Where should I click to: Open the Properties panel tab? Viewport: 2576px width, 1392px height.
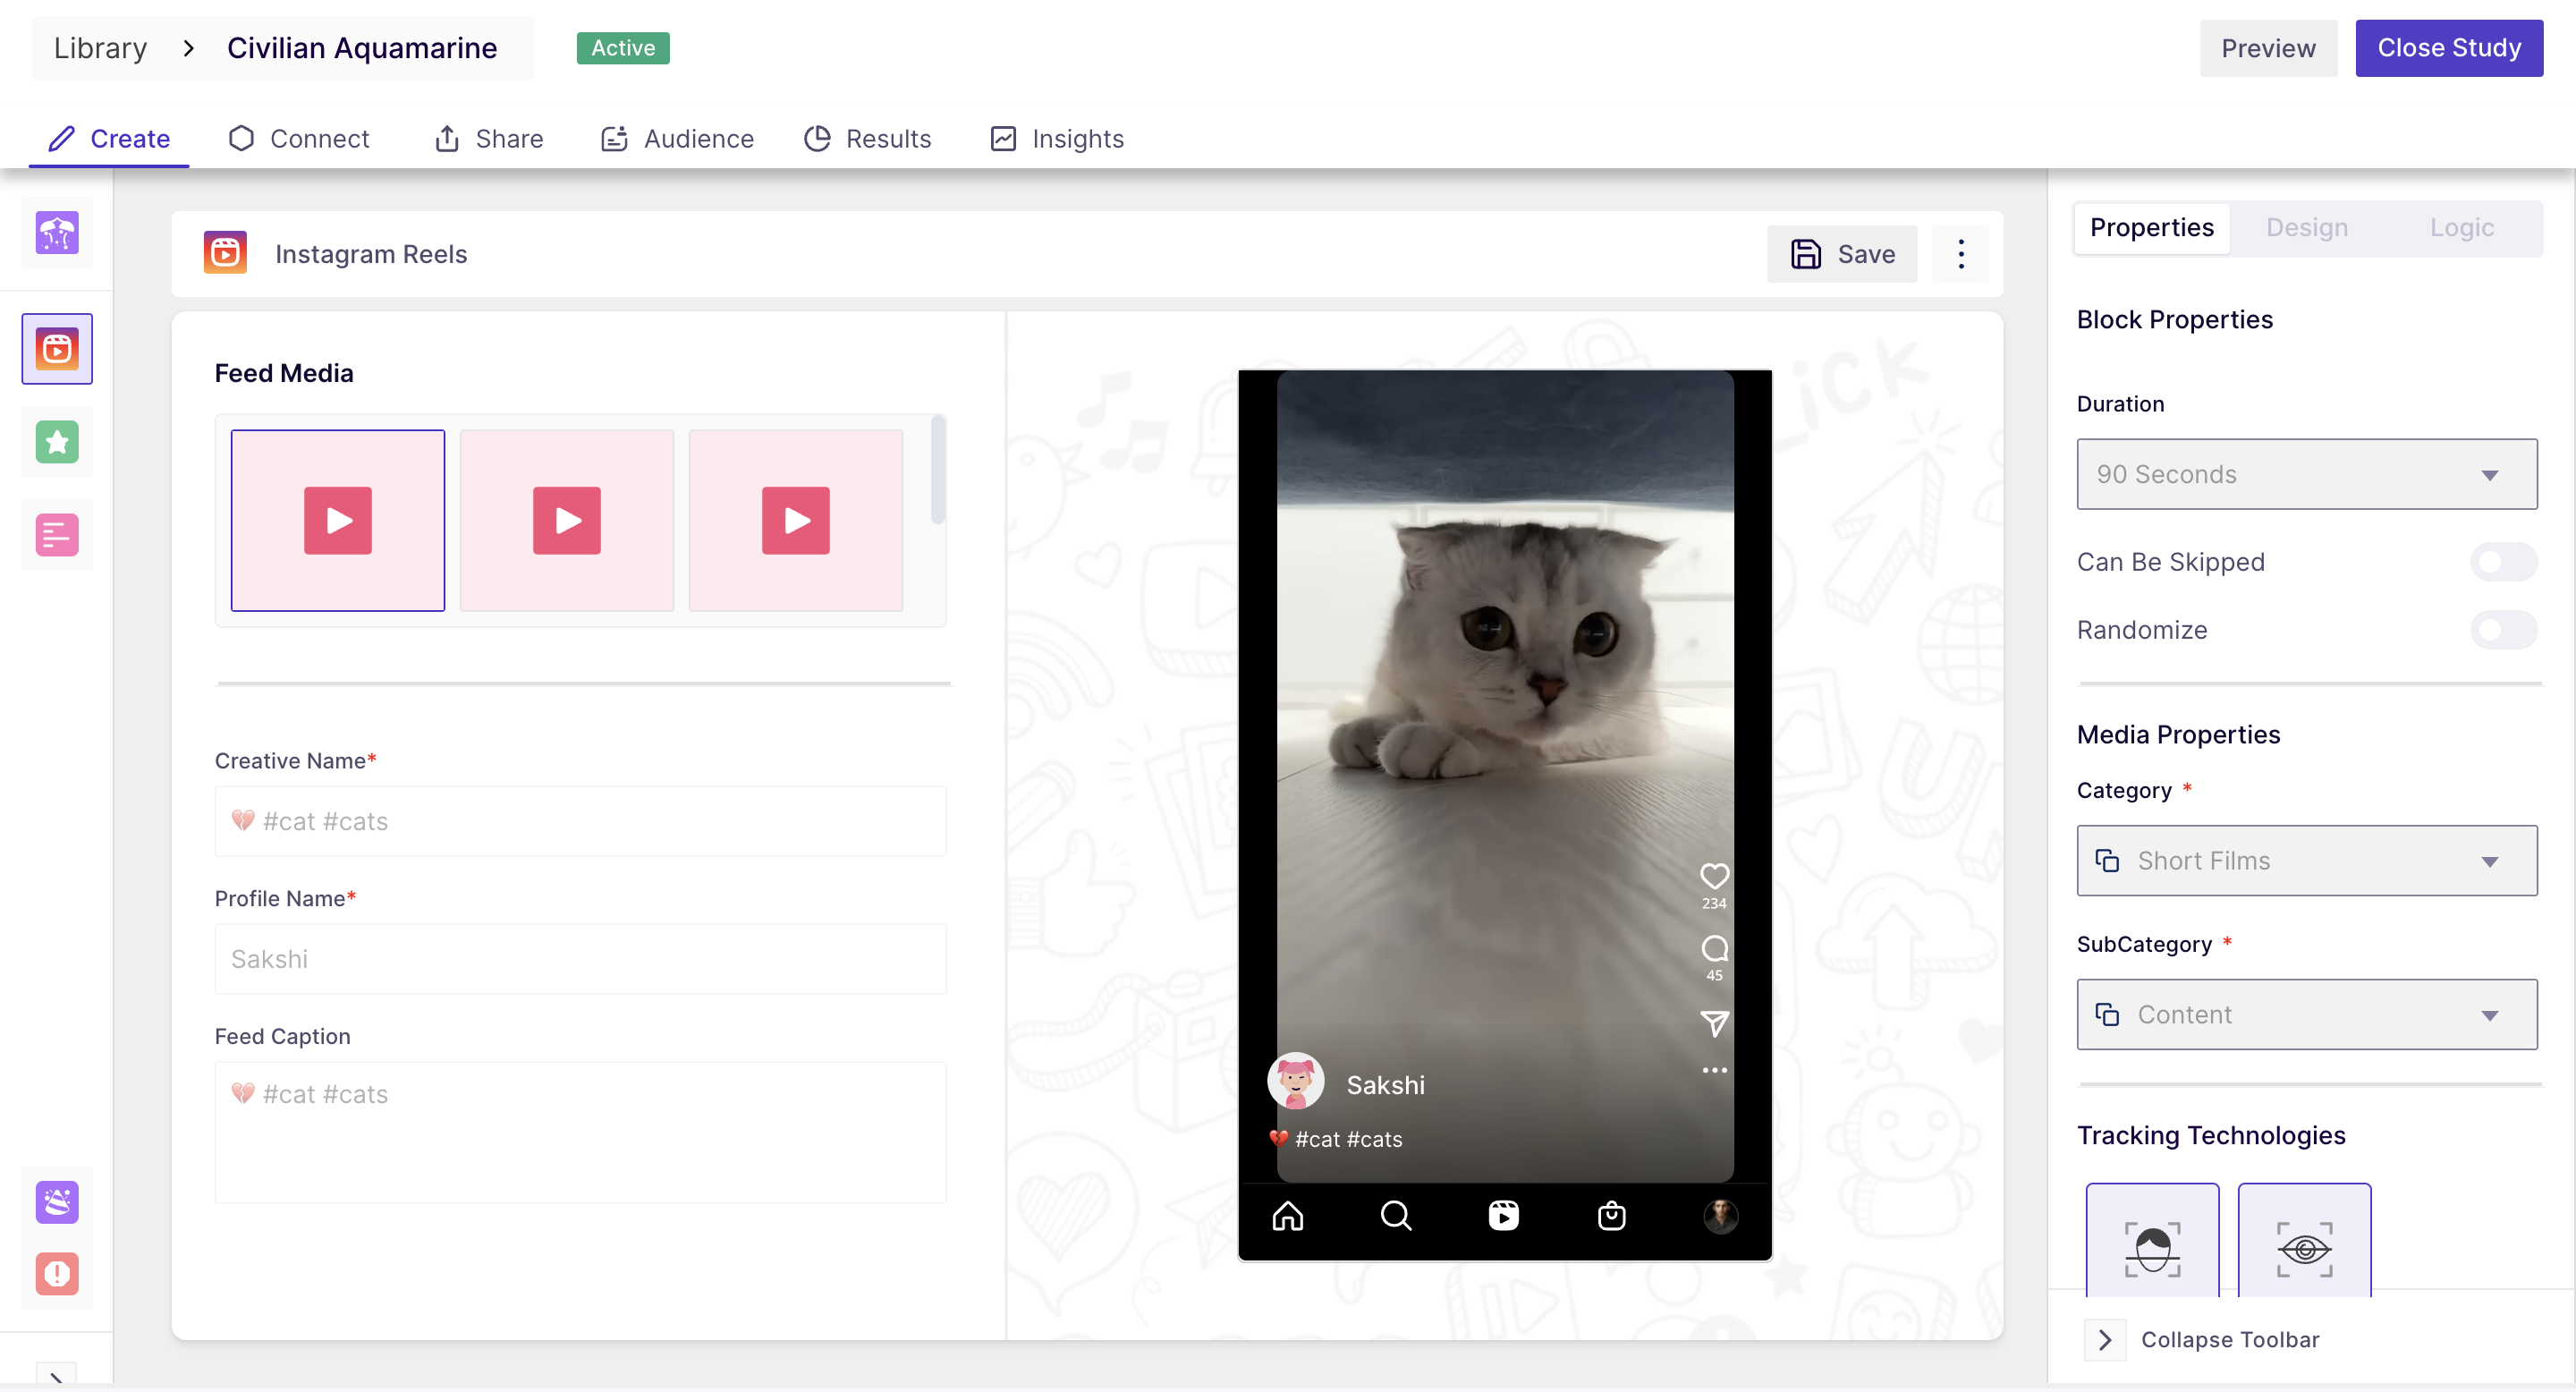[2152, 228]
